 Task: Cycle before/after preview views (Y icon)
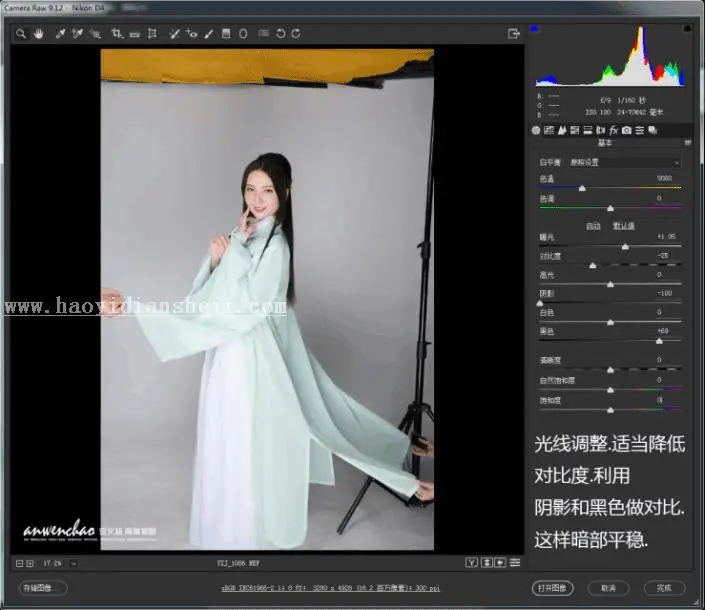tap(471, 563)
